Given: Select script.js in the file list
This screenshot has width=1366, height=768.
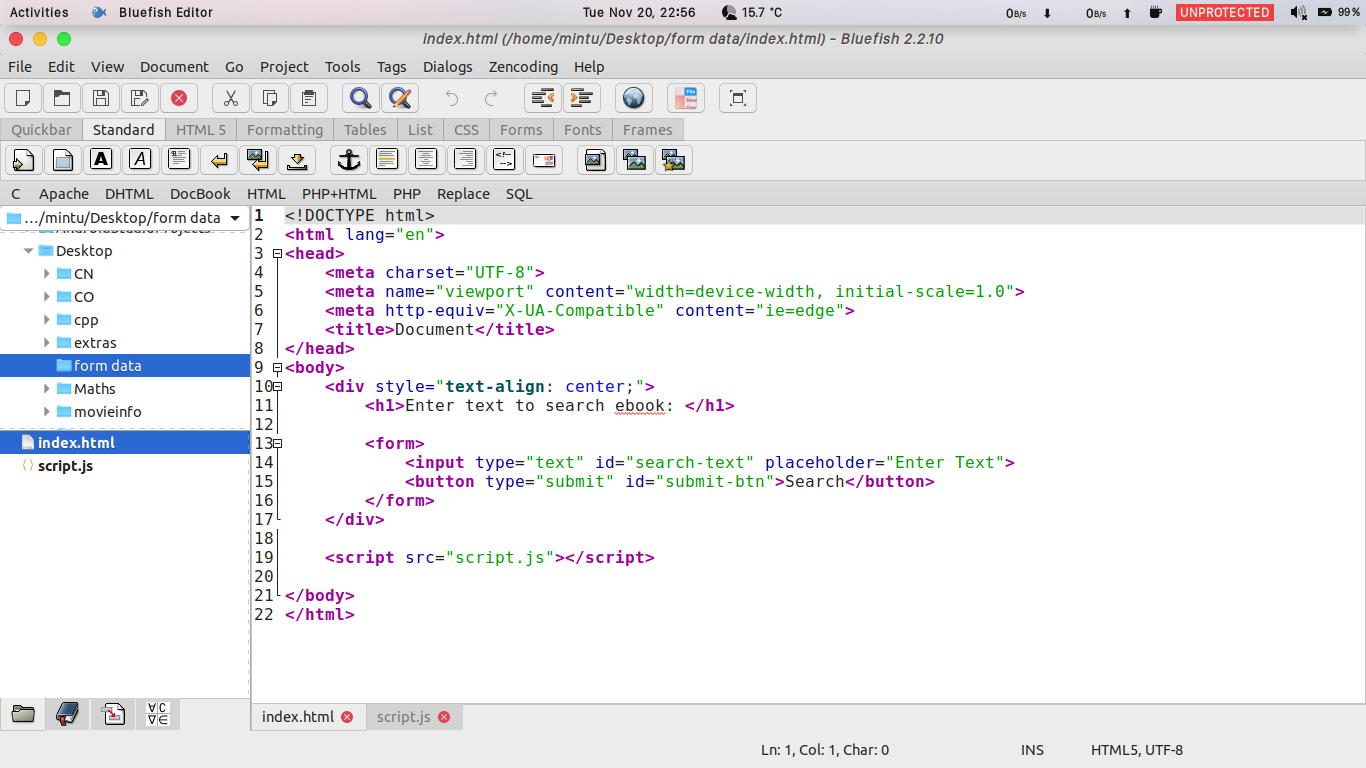Looking at the screenshot, I should (x=125, y=466).
